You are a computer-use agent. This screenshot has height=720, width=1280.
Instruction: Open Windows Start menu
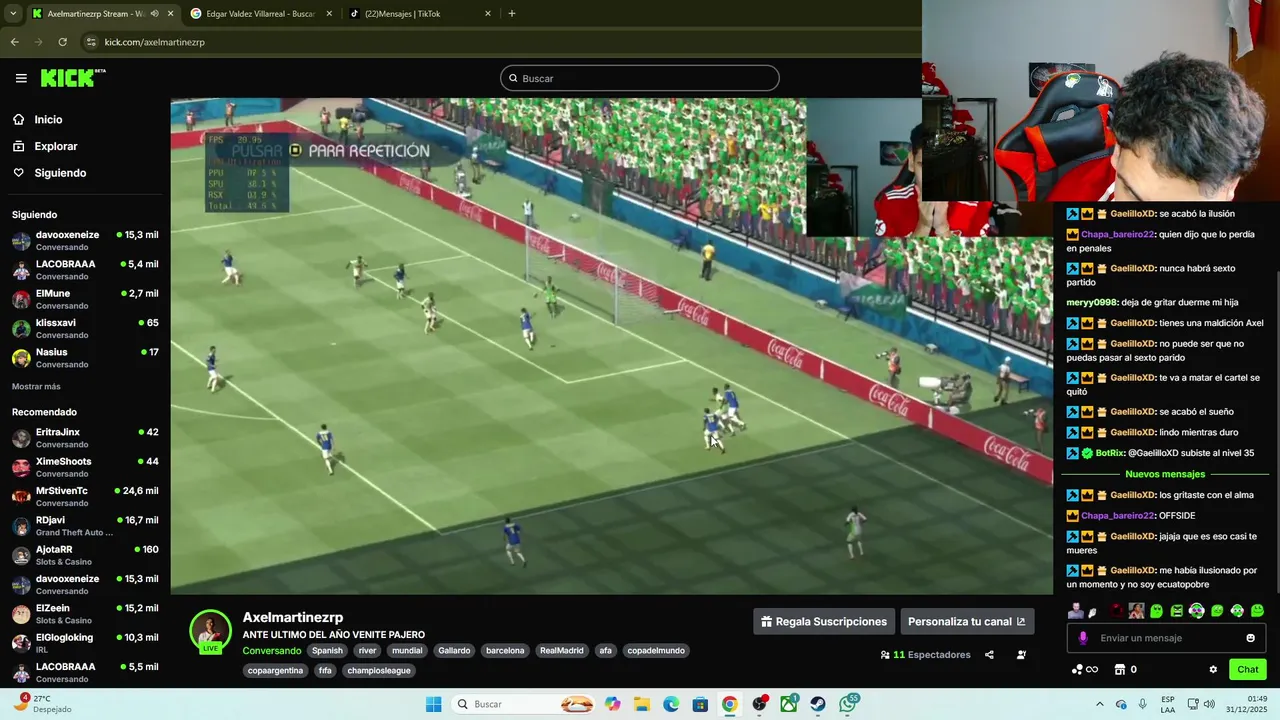tap(433, 704)
